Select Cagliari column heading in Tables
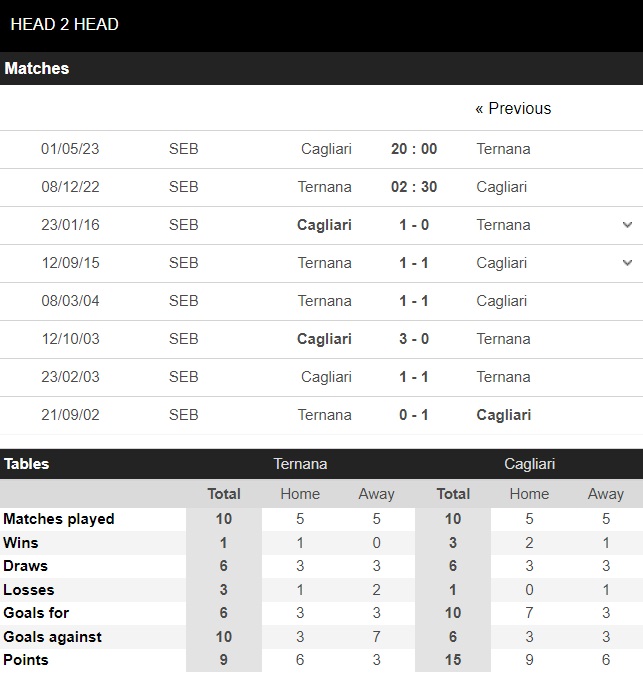This screenshot has height=696, width=643. (529, 464)
